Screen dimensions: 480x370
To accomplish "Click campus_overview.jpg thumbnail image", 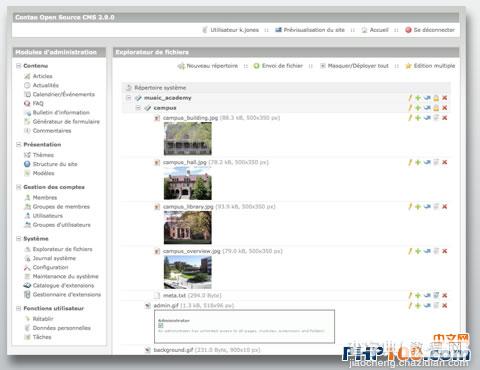I will click(188, 272).
